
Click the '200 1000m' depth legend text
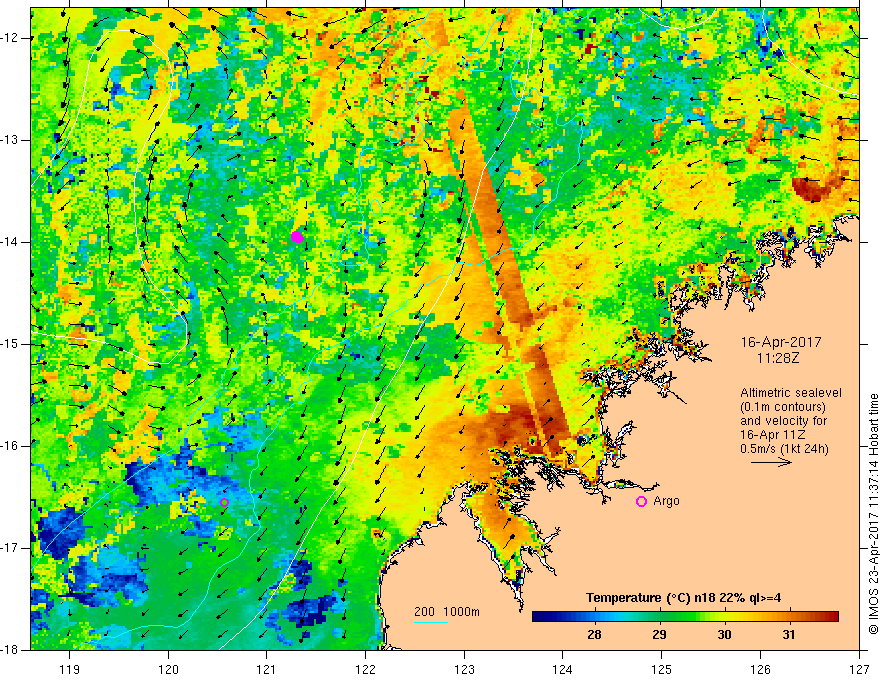[x=447, y=612]
